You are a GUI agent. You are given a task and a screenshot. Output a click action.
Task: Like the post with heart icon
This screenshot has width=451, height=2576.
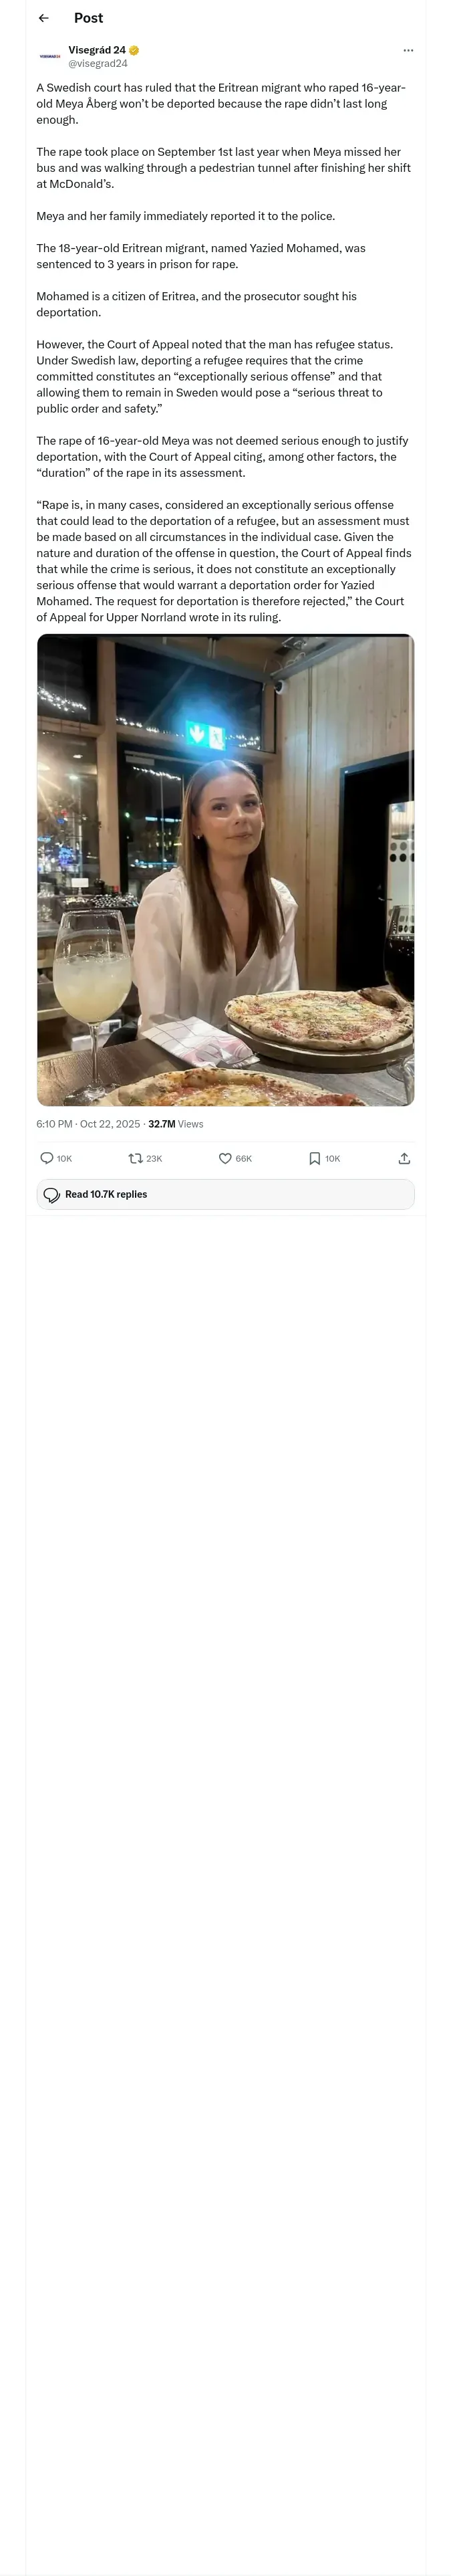pos(225,1158)
